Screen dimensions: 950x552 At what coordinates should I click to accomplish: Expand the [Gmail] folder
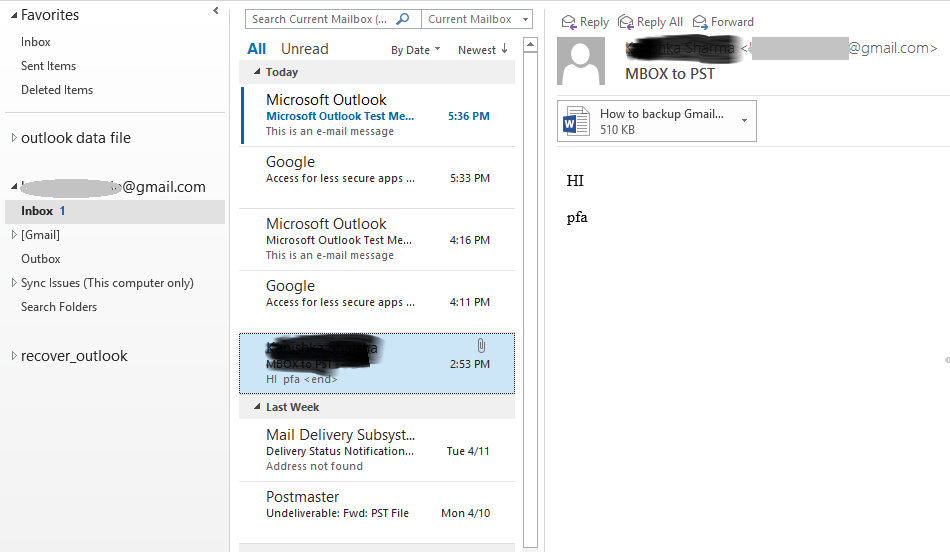(x=14, y=234)
